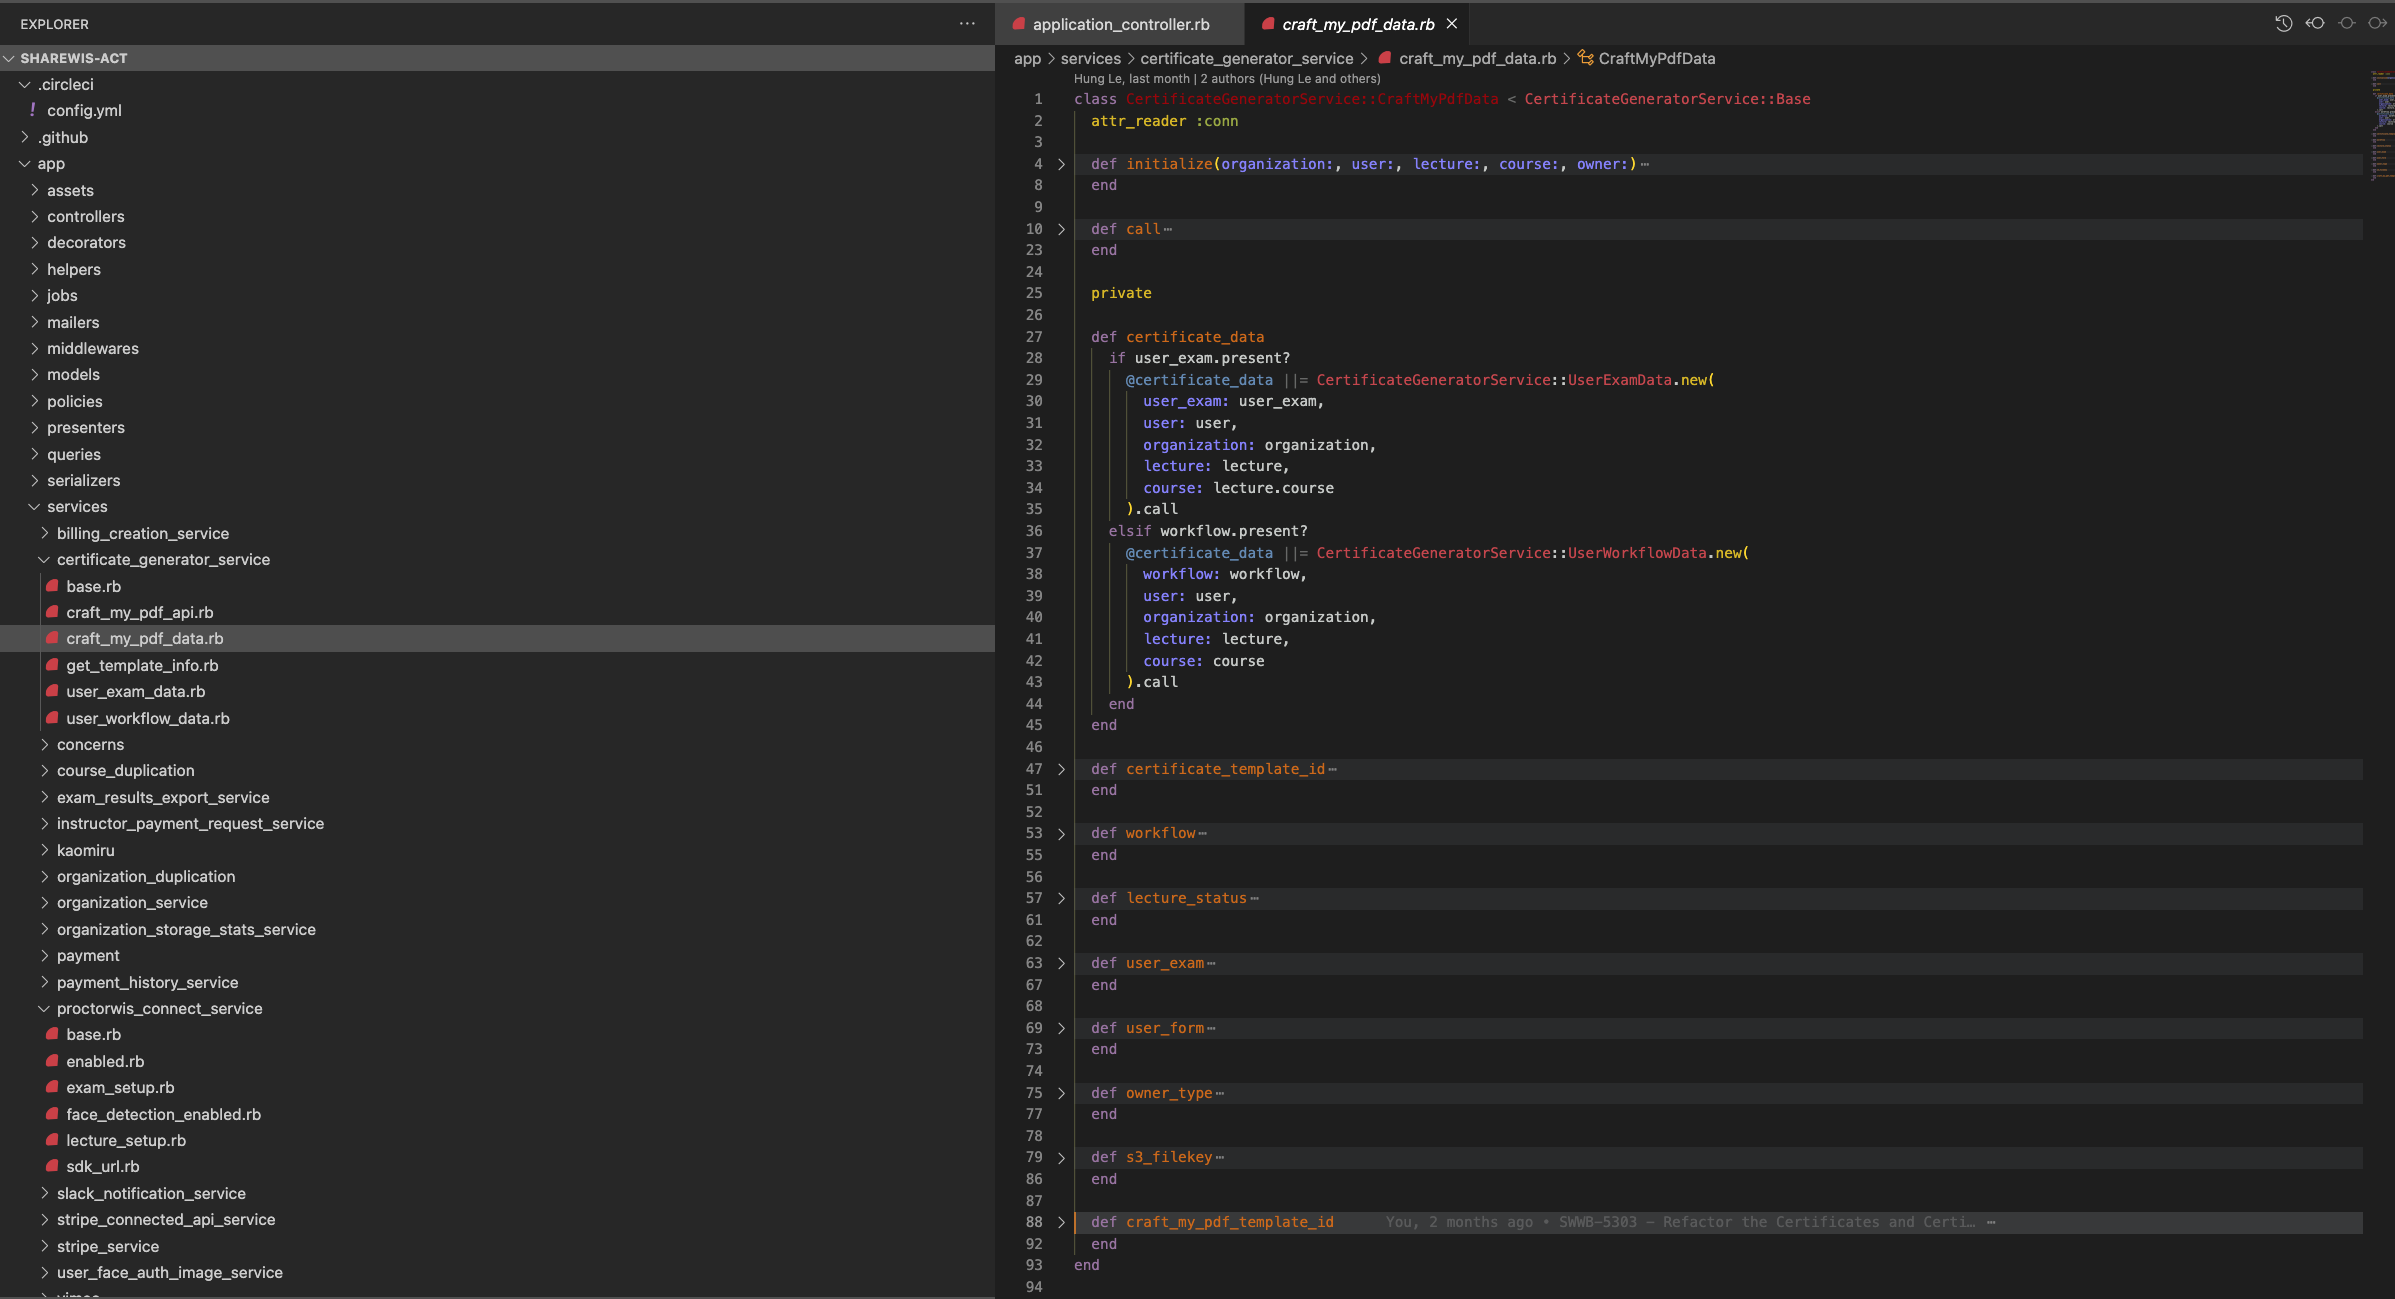This screenshot has width=2395, height=1299.
Task: Click 'certificate_generator_service' breadcrumb segment
Action: tap(1246, 58)
